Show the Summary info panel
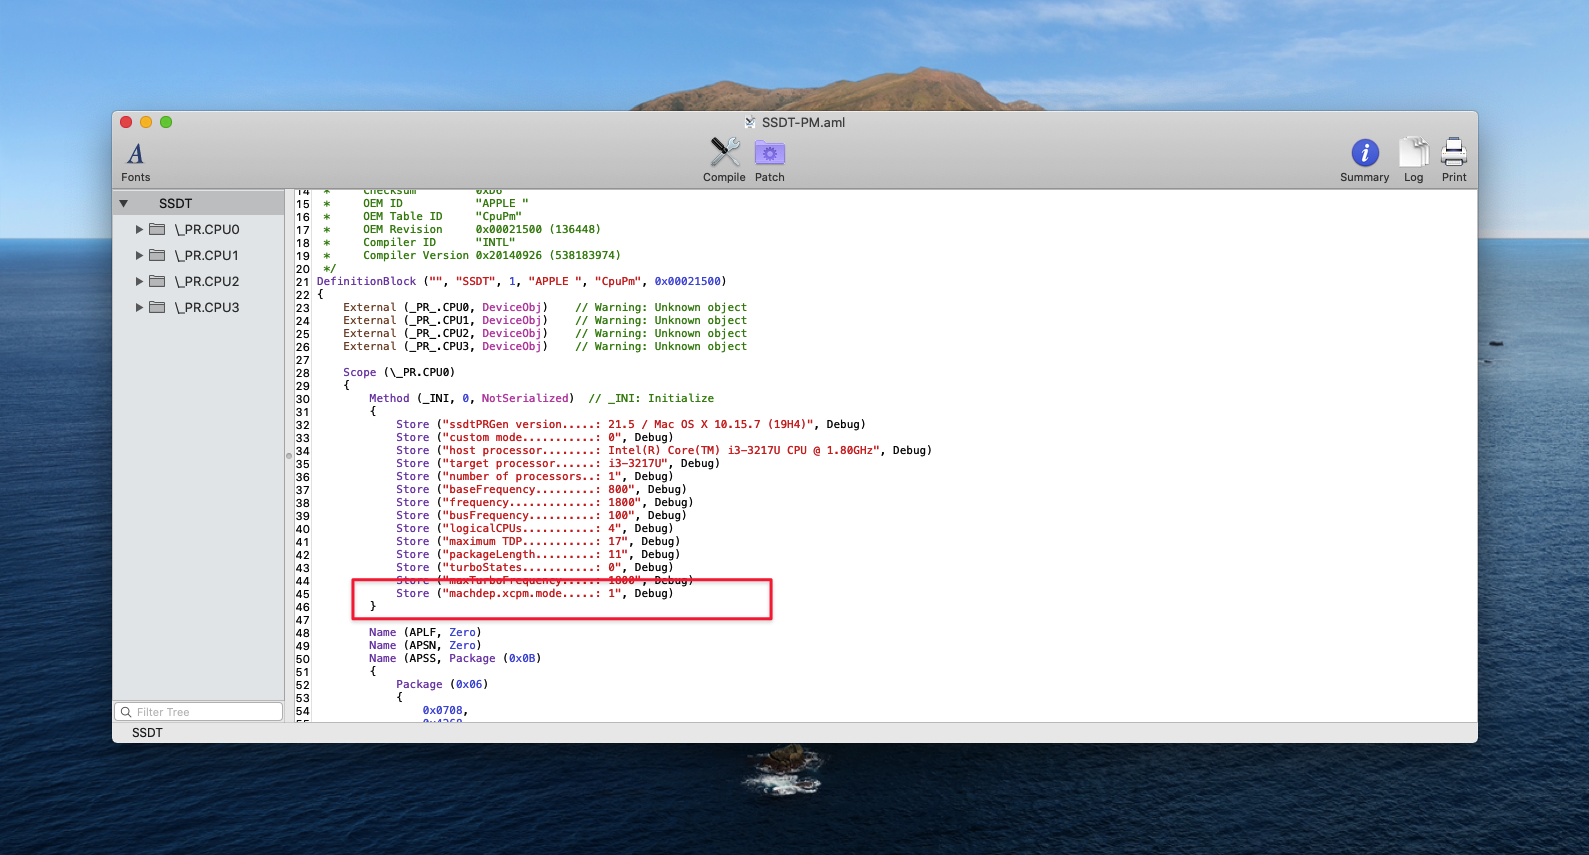The image size is (1589, 855). (x=1364, y=153)
